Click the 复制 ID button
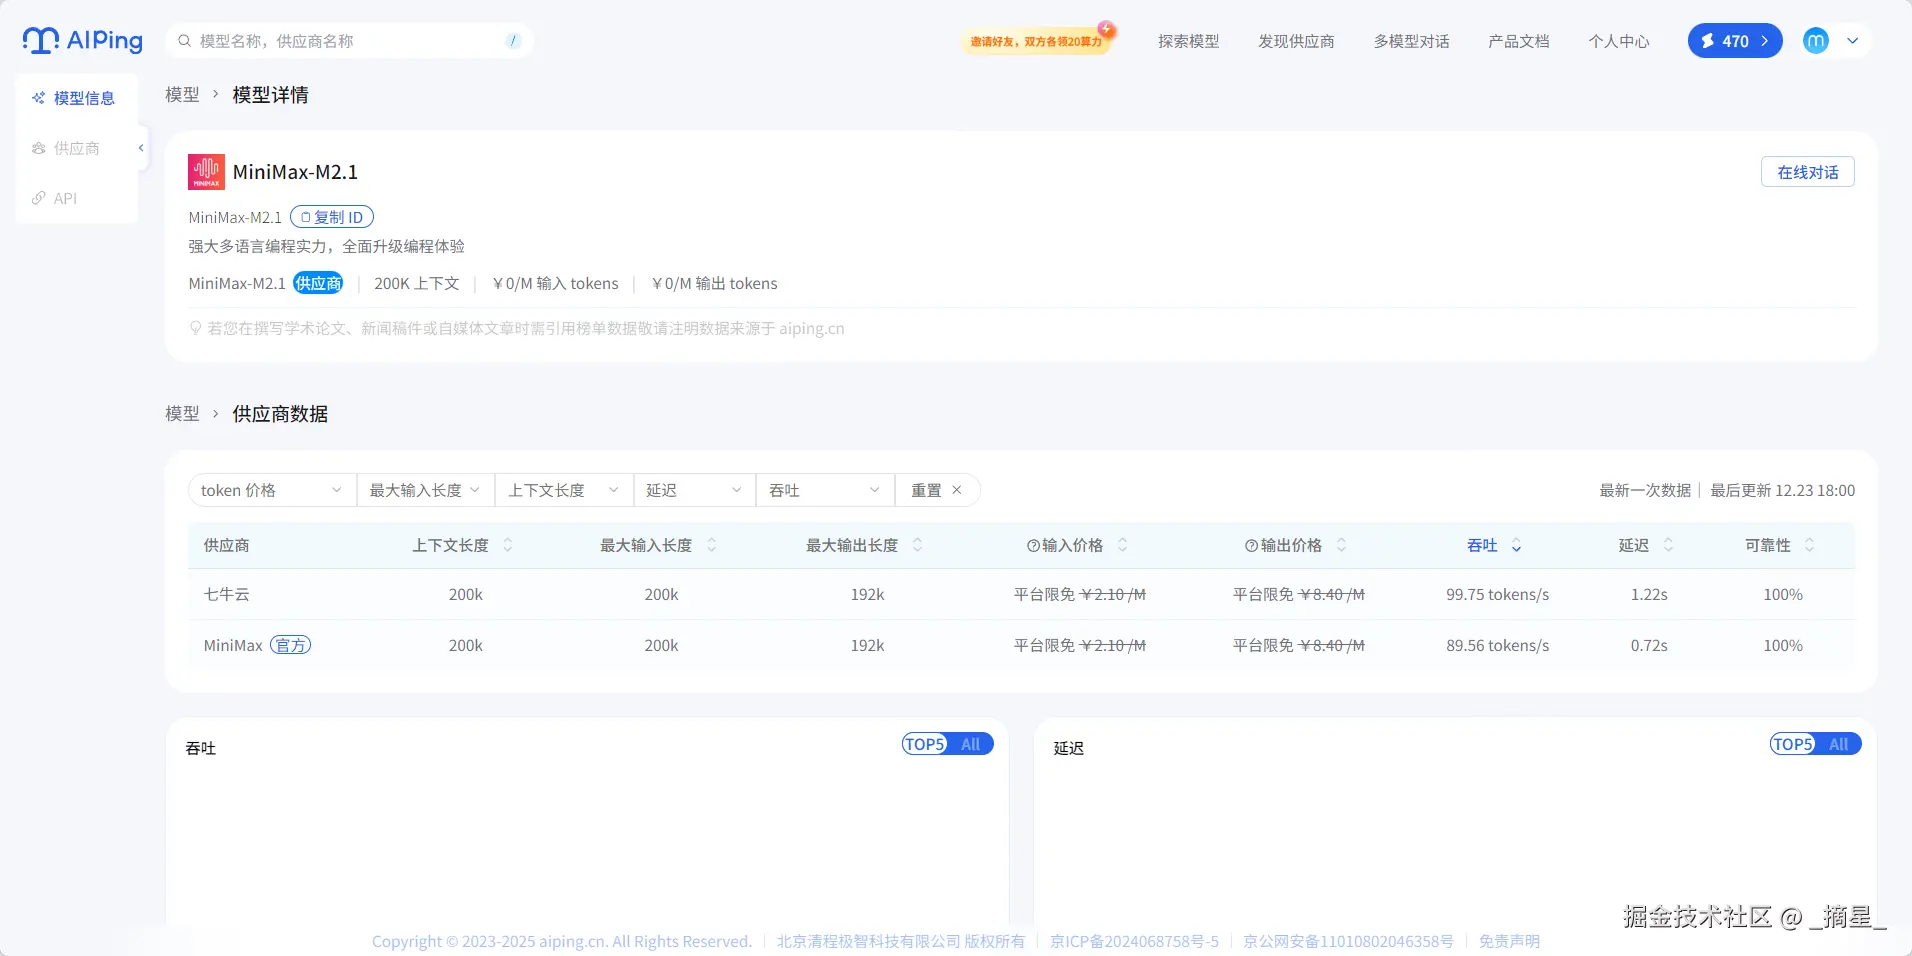This screenshot has width=1912, height=956. (332, 217)
